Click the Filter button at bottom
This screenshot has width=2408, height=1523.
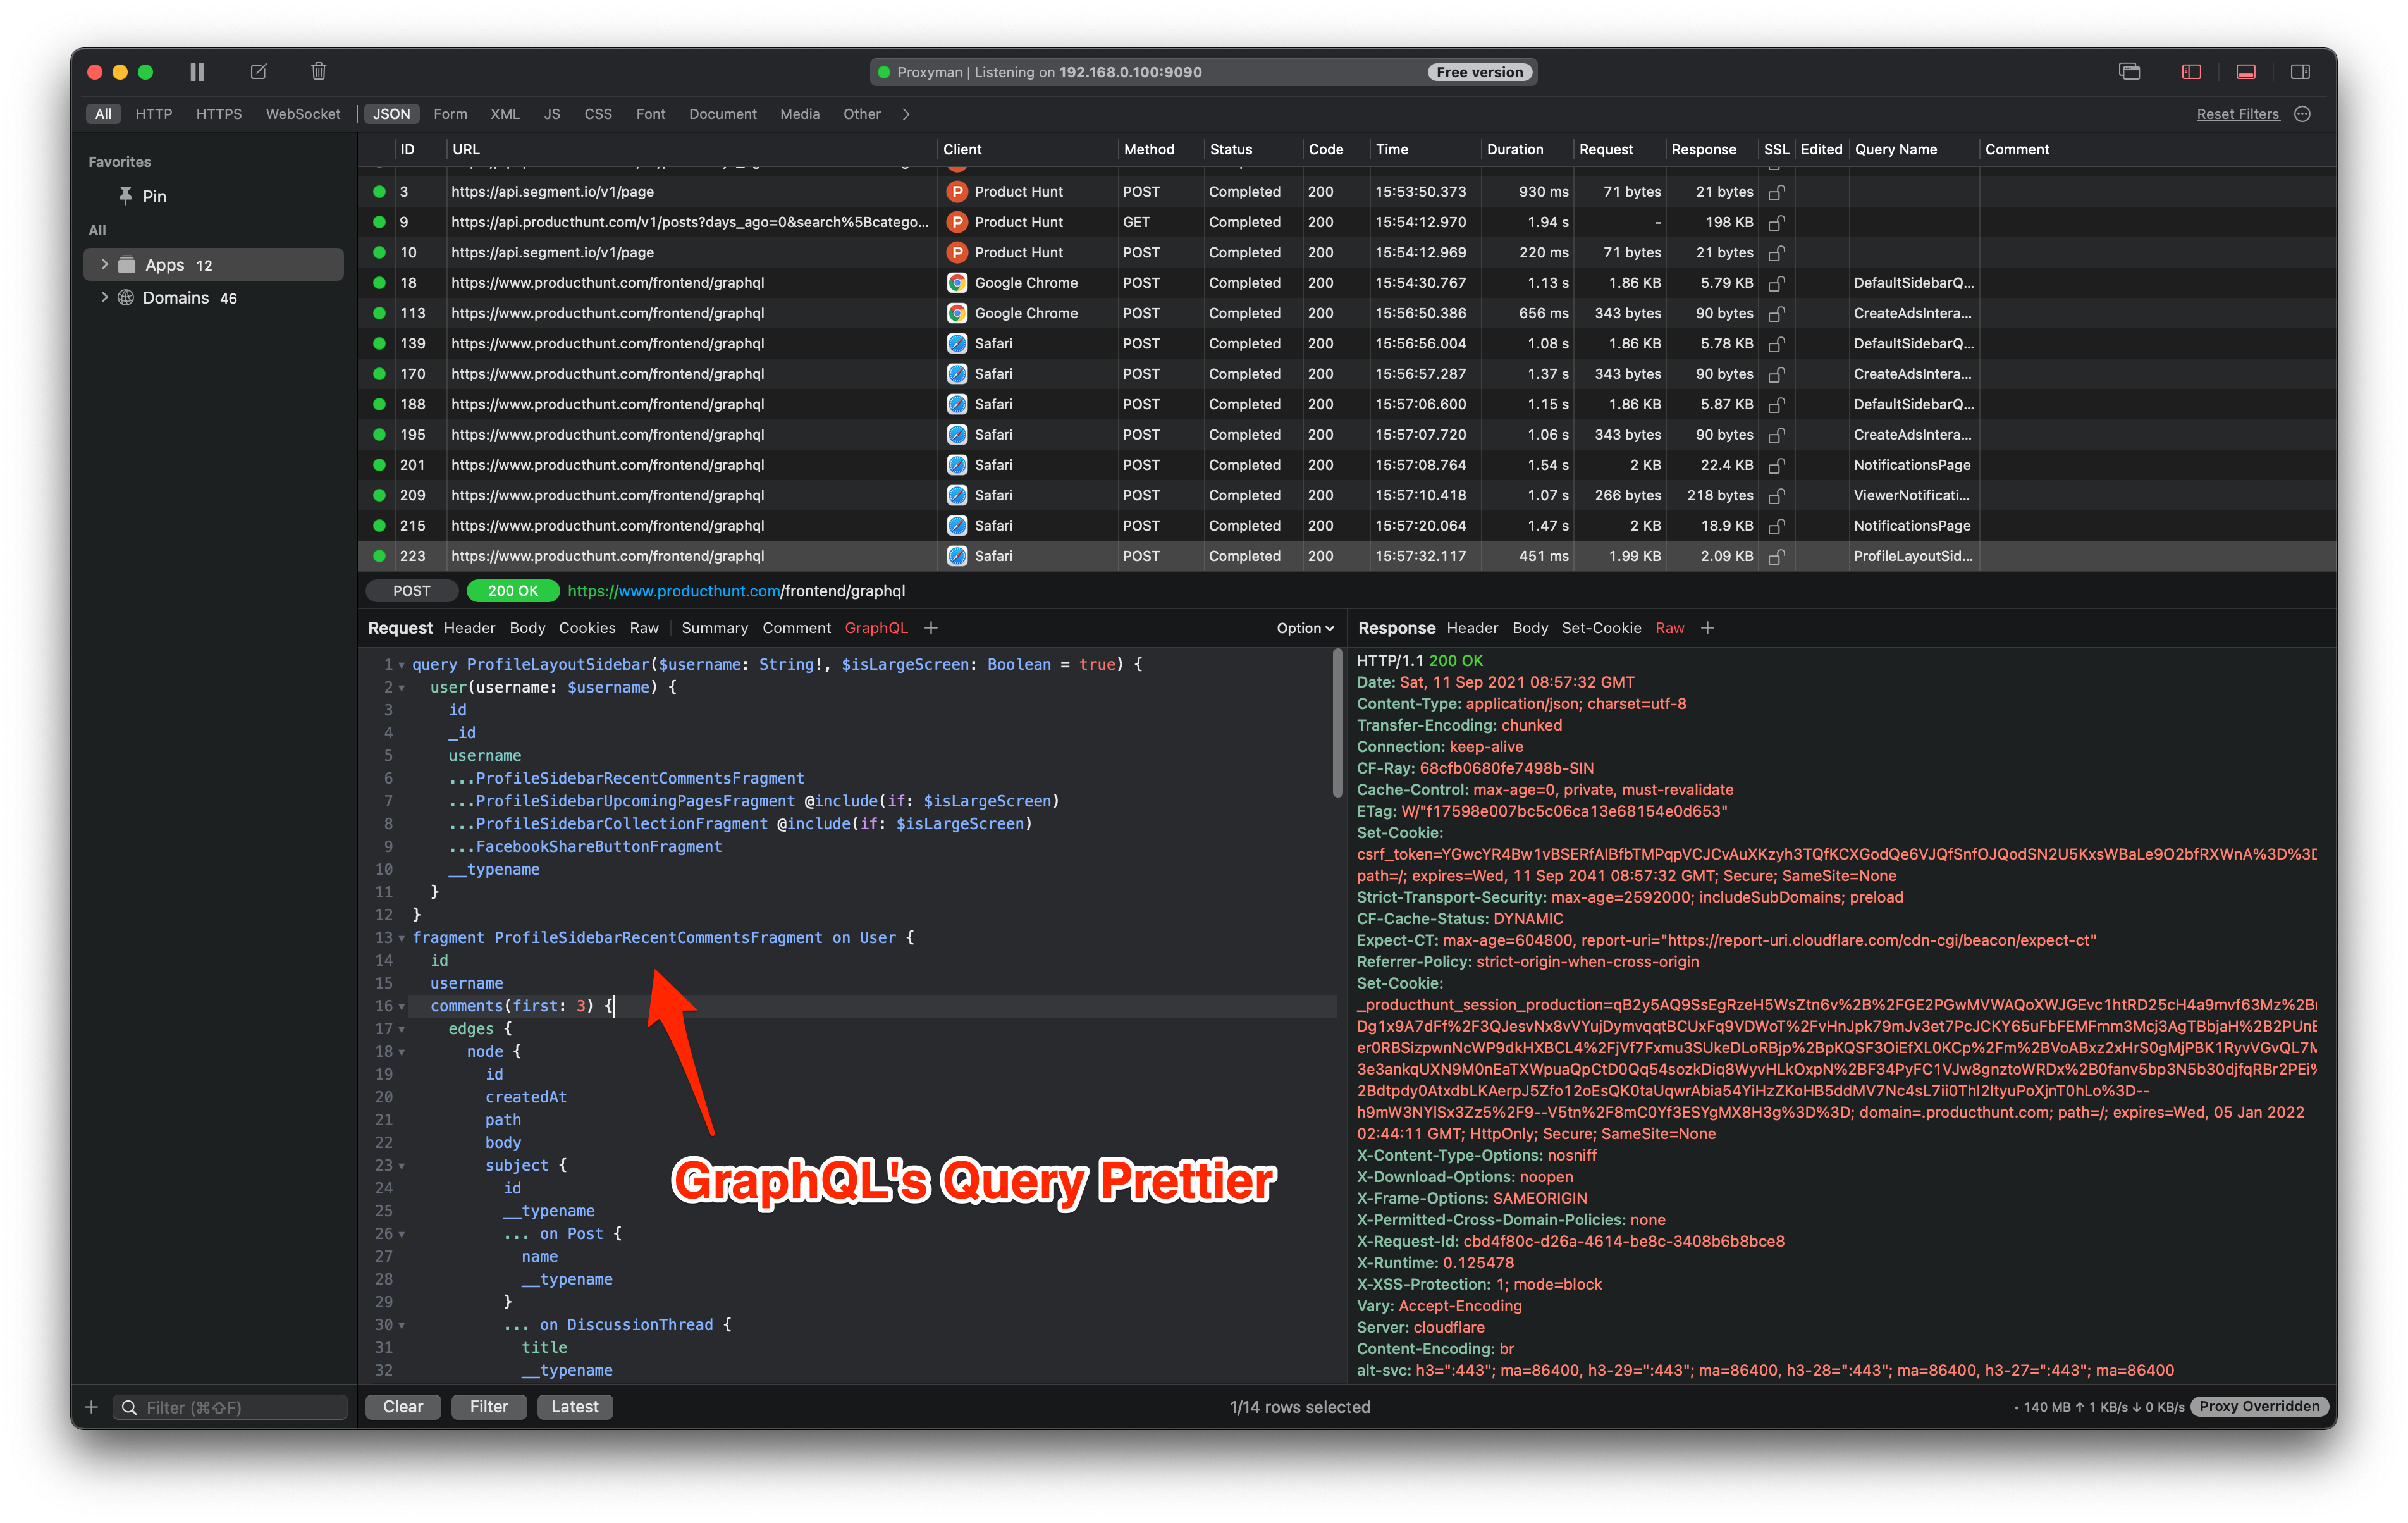click(489, 1407)
